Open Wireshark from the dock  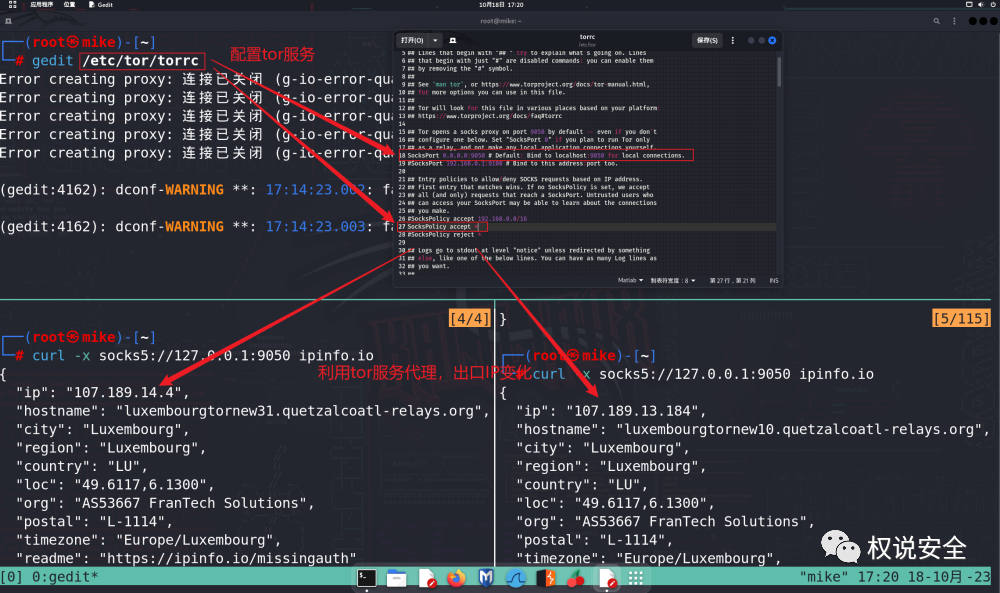coord(516,578)
